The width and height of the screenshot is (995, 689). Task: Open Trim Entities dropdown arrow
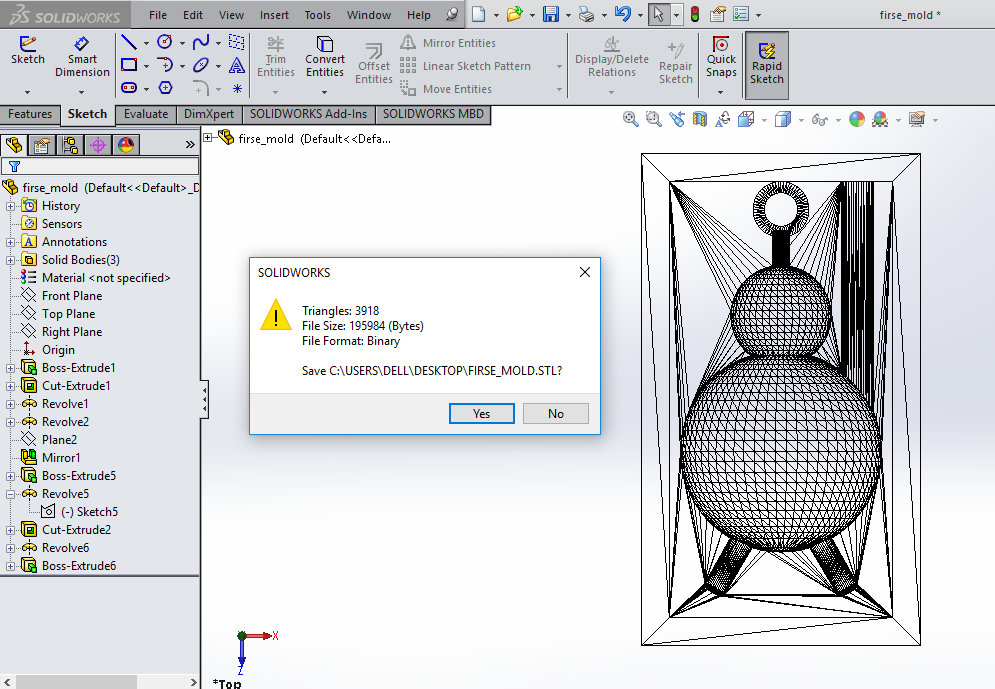pyautogui.click(x=275, y=93)
